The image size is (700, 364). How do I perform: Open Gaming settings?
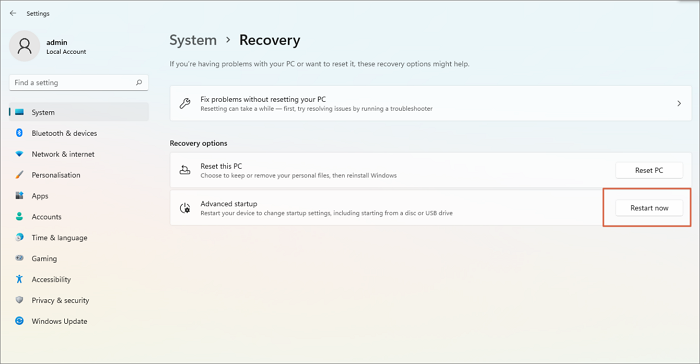44,259
